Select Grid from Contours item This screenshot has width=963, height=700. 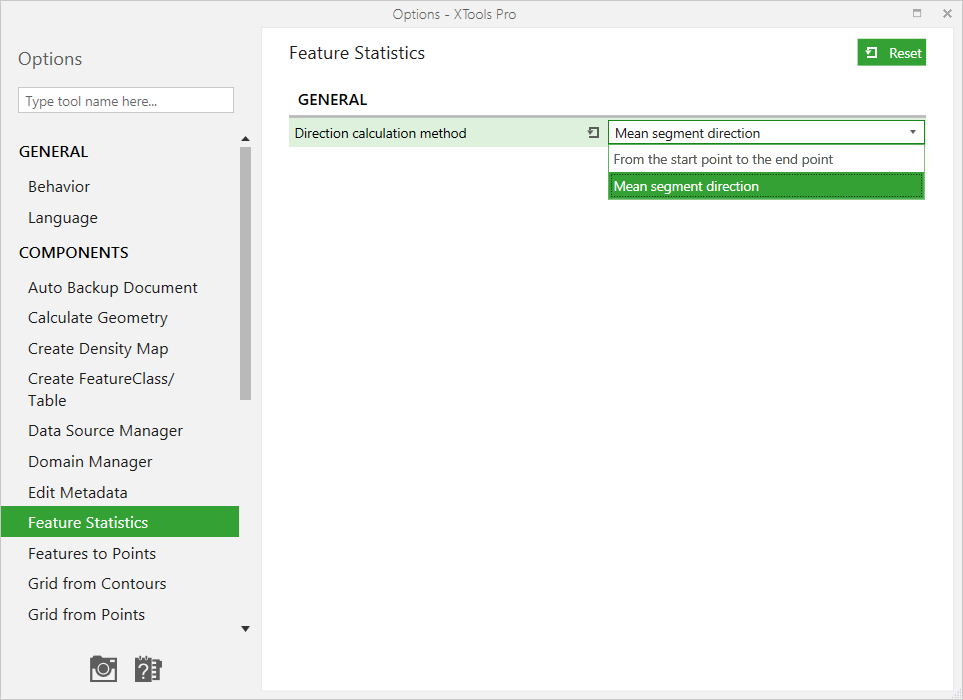point(97,584)
